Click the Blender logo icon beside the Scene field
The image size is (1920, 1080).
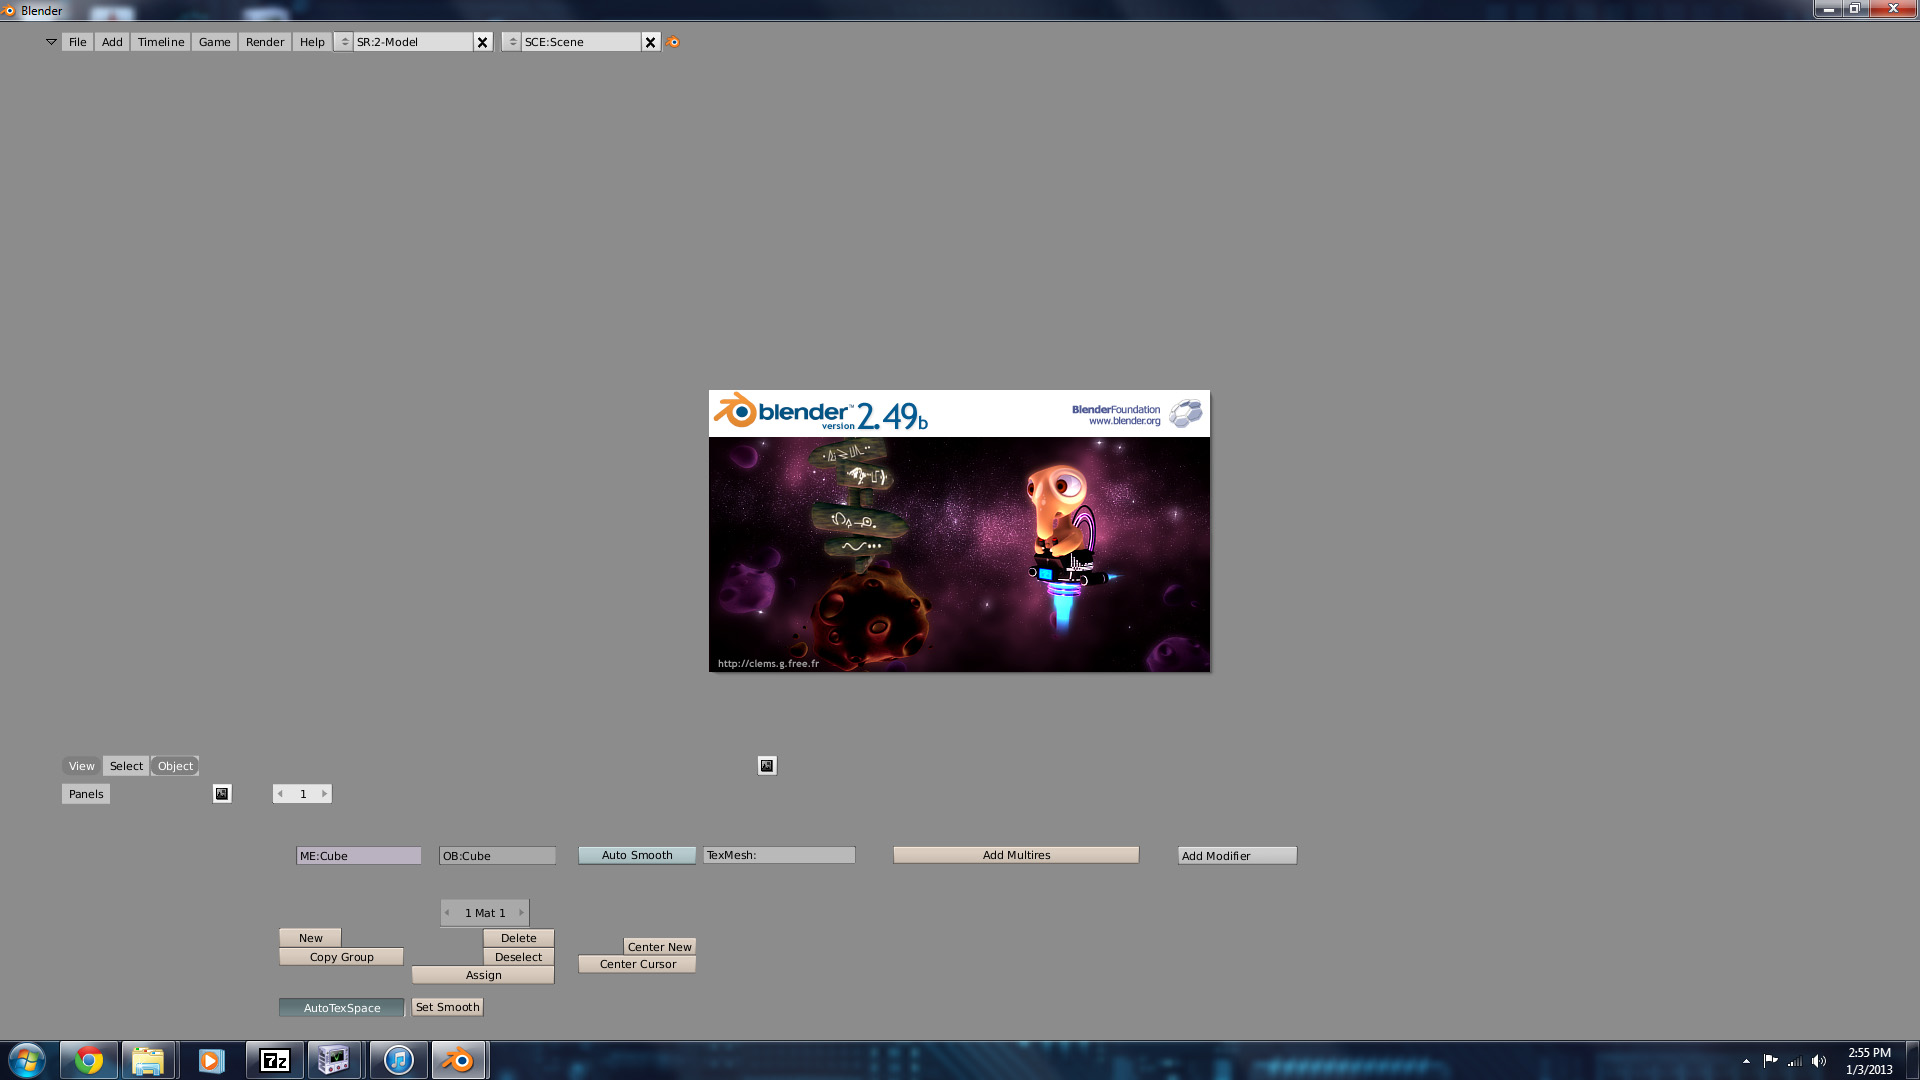(x=673, y=42)
